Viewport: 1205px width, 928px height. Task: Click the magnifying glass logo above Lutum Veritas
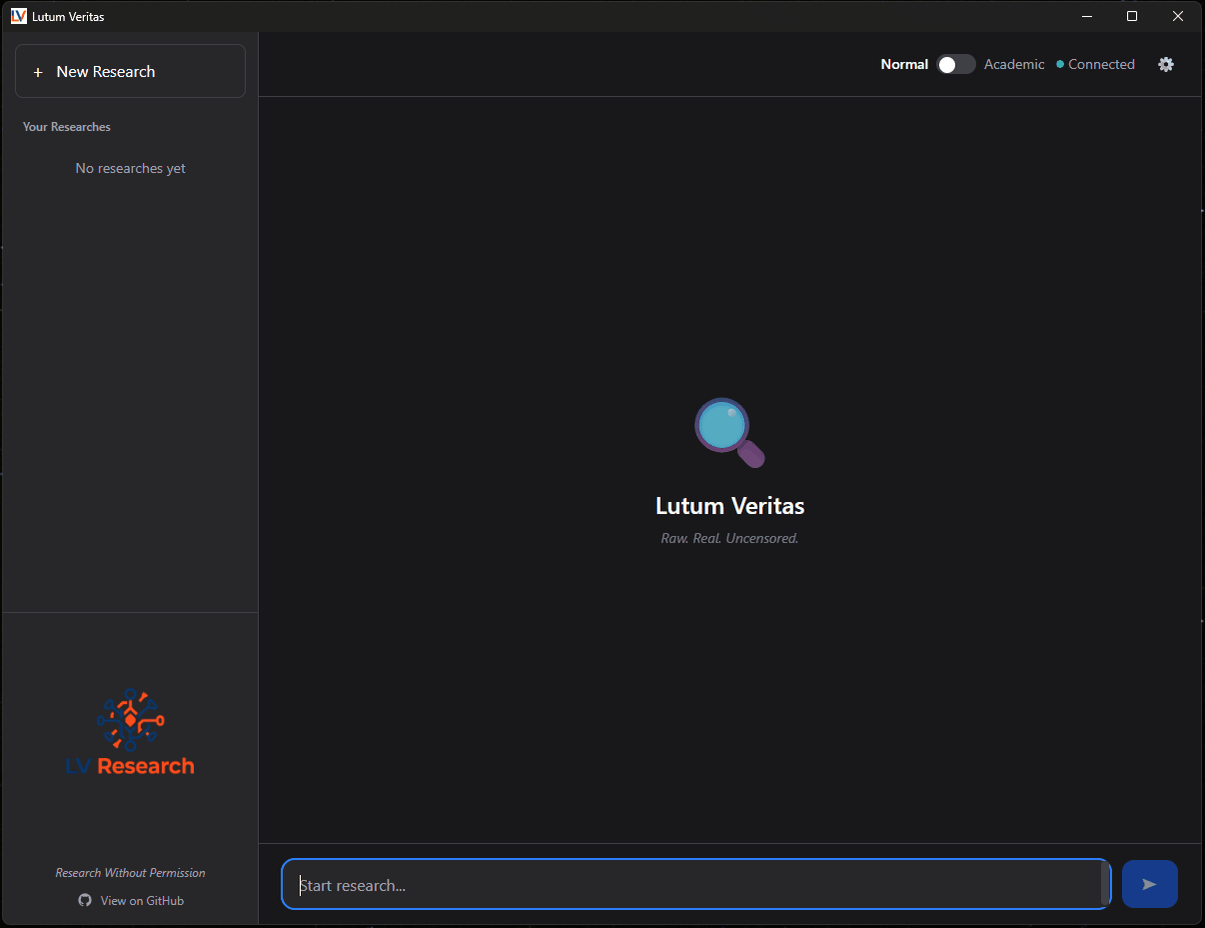point(729,432)
